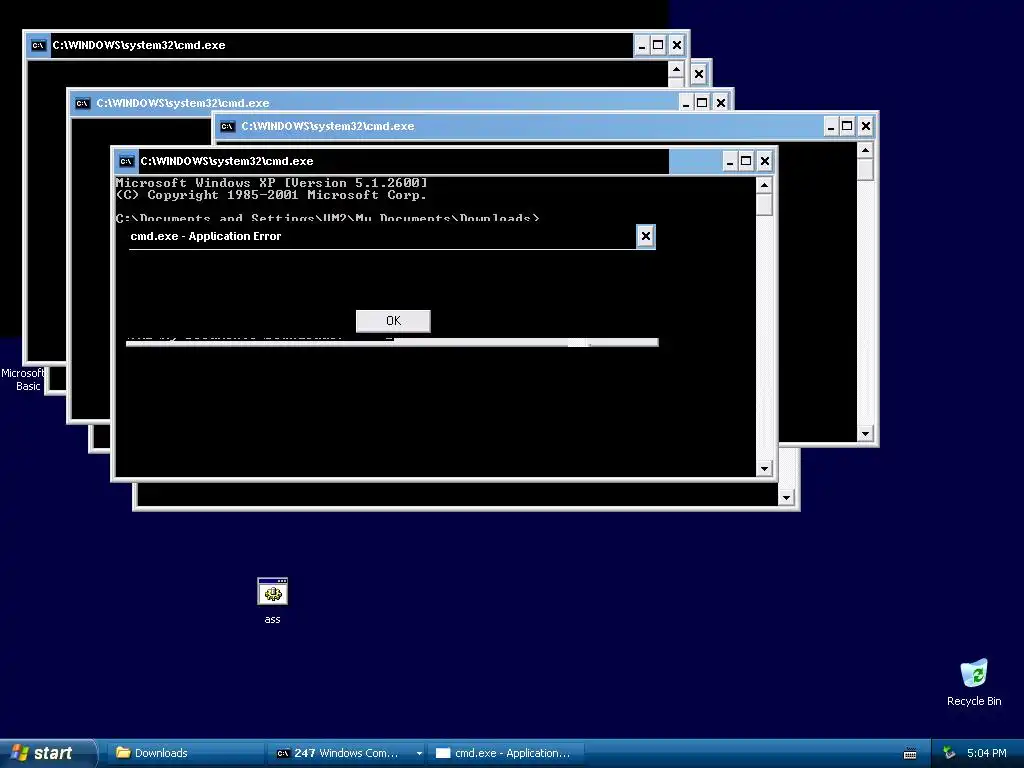Click cmd icon in second cmd window title
The image size is (1024, 768).
82,103
